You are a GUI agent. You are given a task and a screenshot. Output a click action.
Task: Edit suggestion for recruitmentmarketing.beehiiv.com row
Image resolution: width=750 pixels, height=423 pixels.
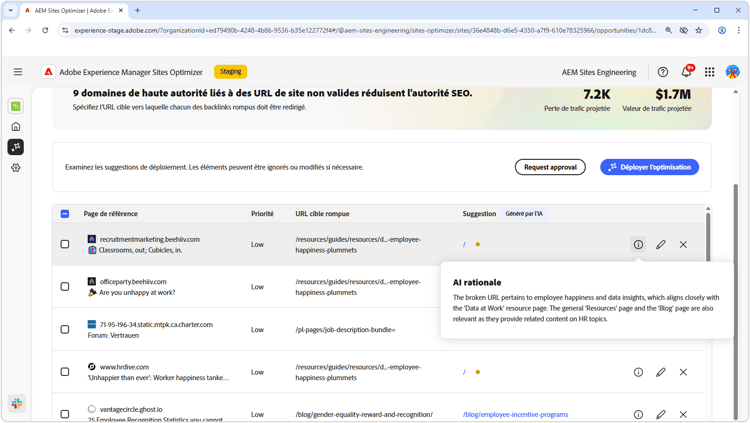pyautogui.click(x=661, y=245)
